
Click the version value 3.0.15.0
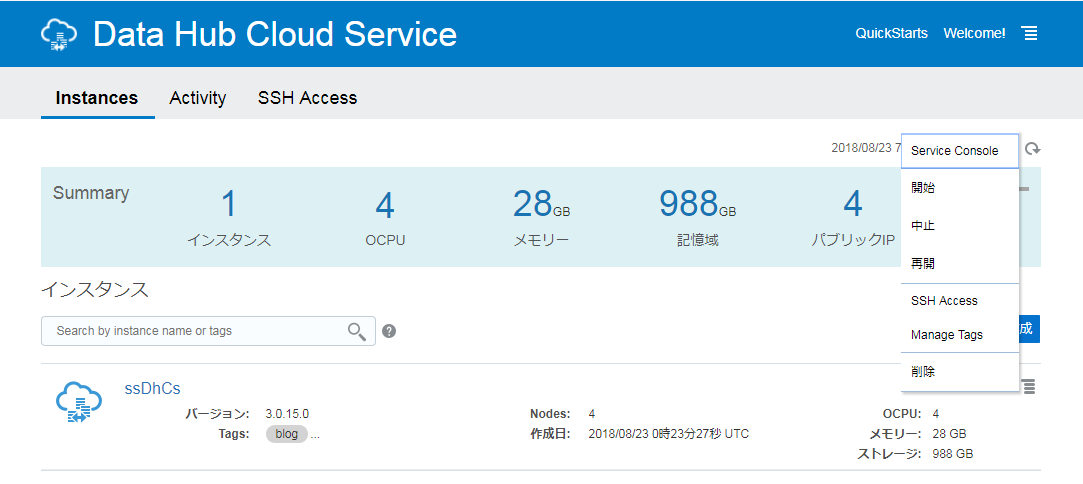[287, 414]
